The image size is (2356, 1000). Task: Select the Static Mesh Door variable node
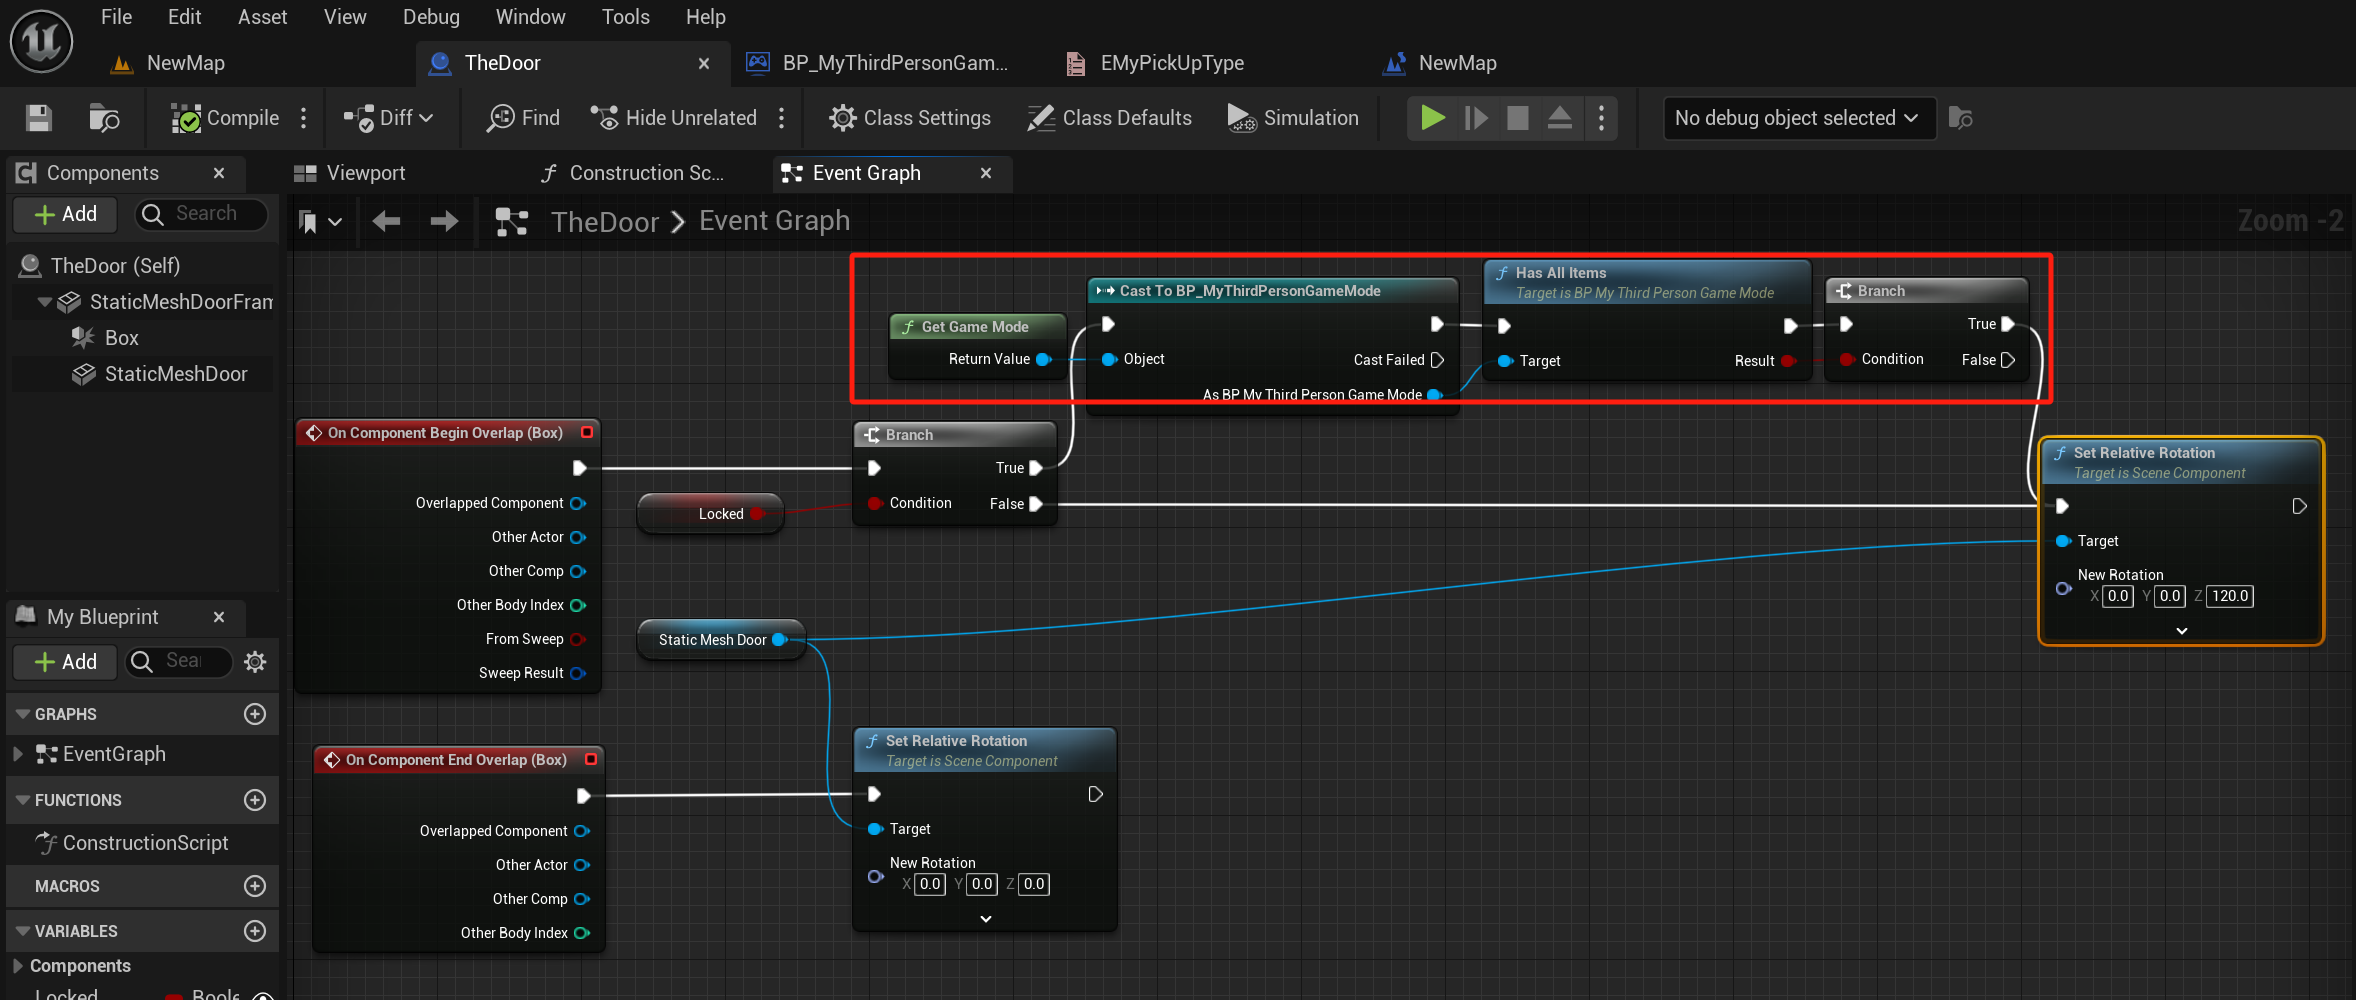[719, 640]
